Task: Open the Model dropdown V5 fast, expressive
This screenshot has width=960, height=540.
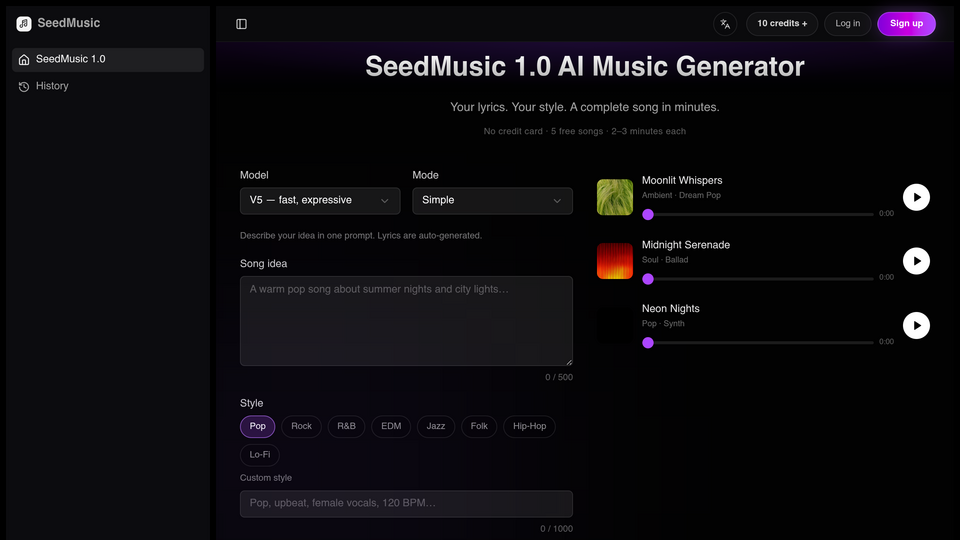Action: click(320, 200)
